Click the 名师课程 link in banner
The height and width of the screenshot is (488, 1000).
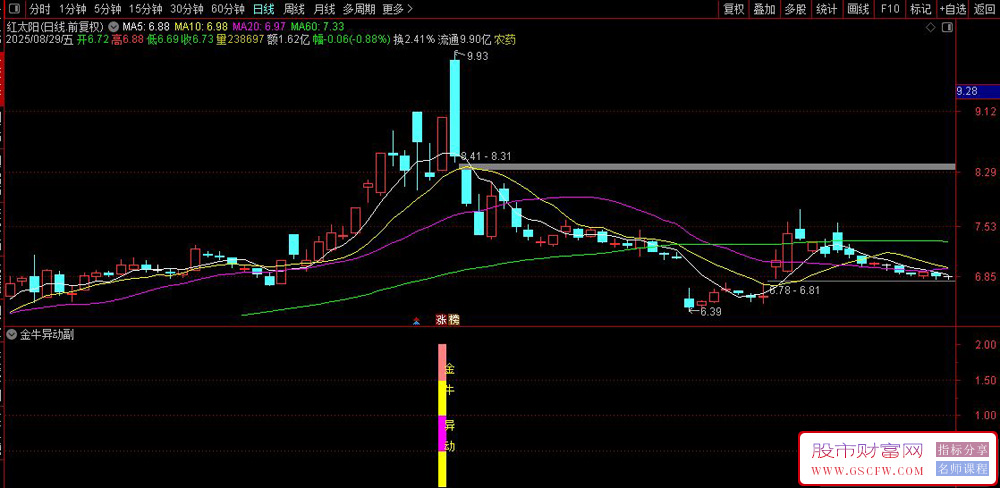962,469
